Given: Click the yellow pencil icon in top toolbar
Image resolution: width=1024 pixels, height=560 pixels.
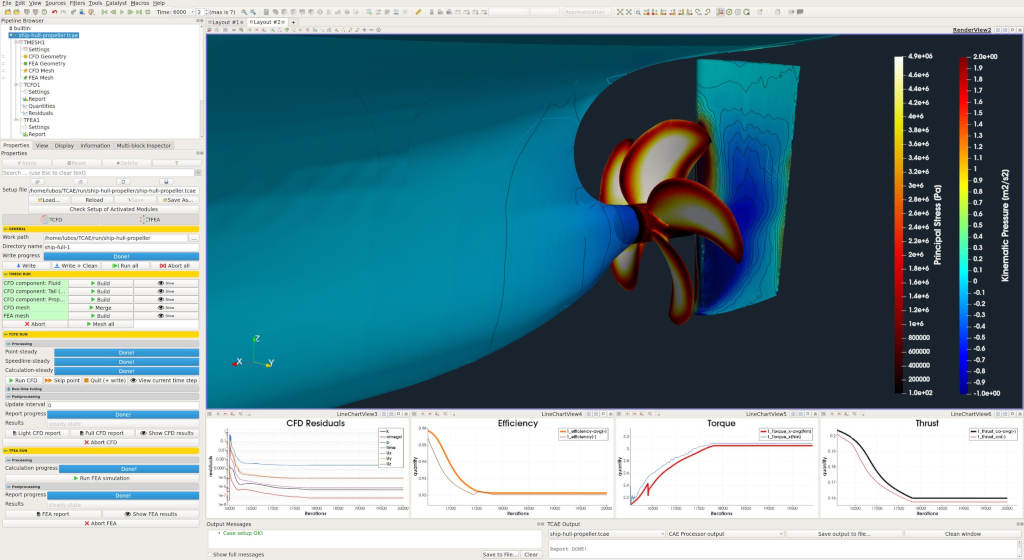Looking at the screenshot, I should [418, 12].
